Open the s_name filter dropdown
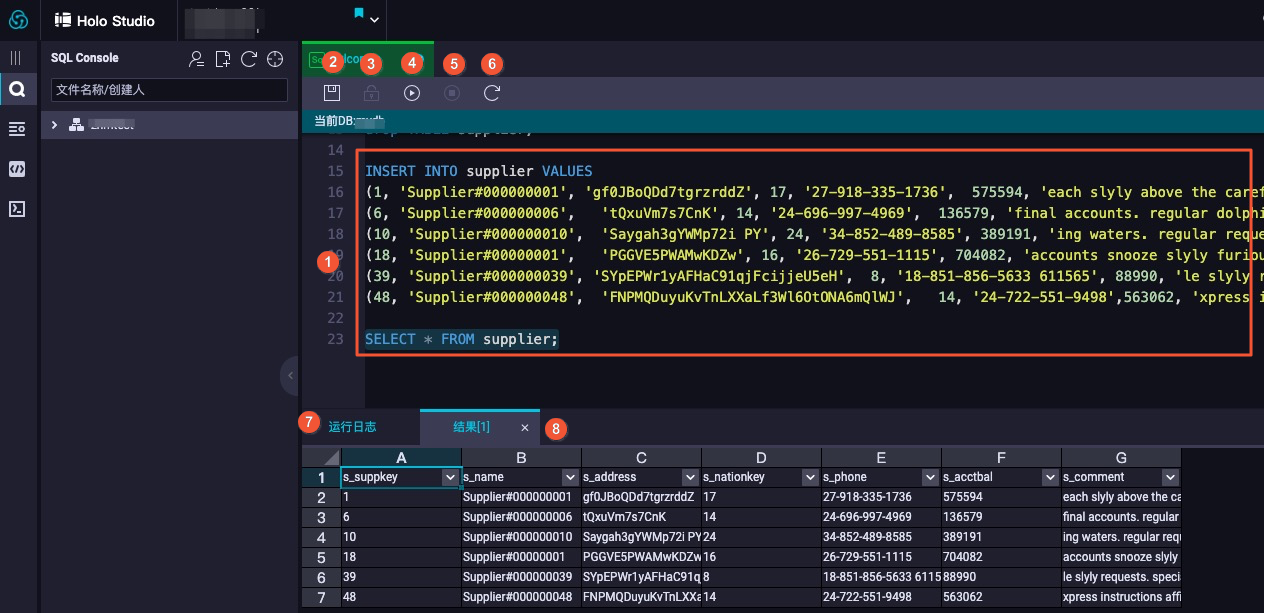The image size is (1264, 613). 570,478
